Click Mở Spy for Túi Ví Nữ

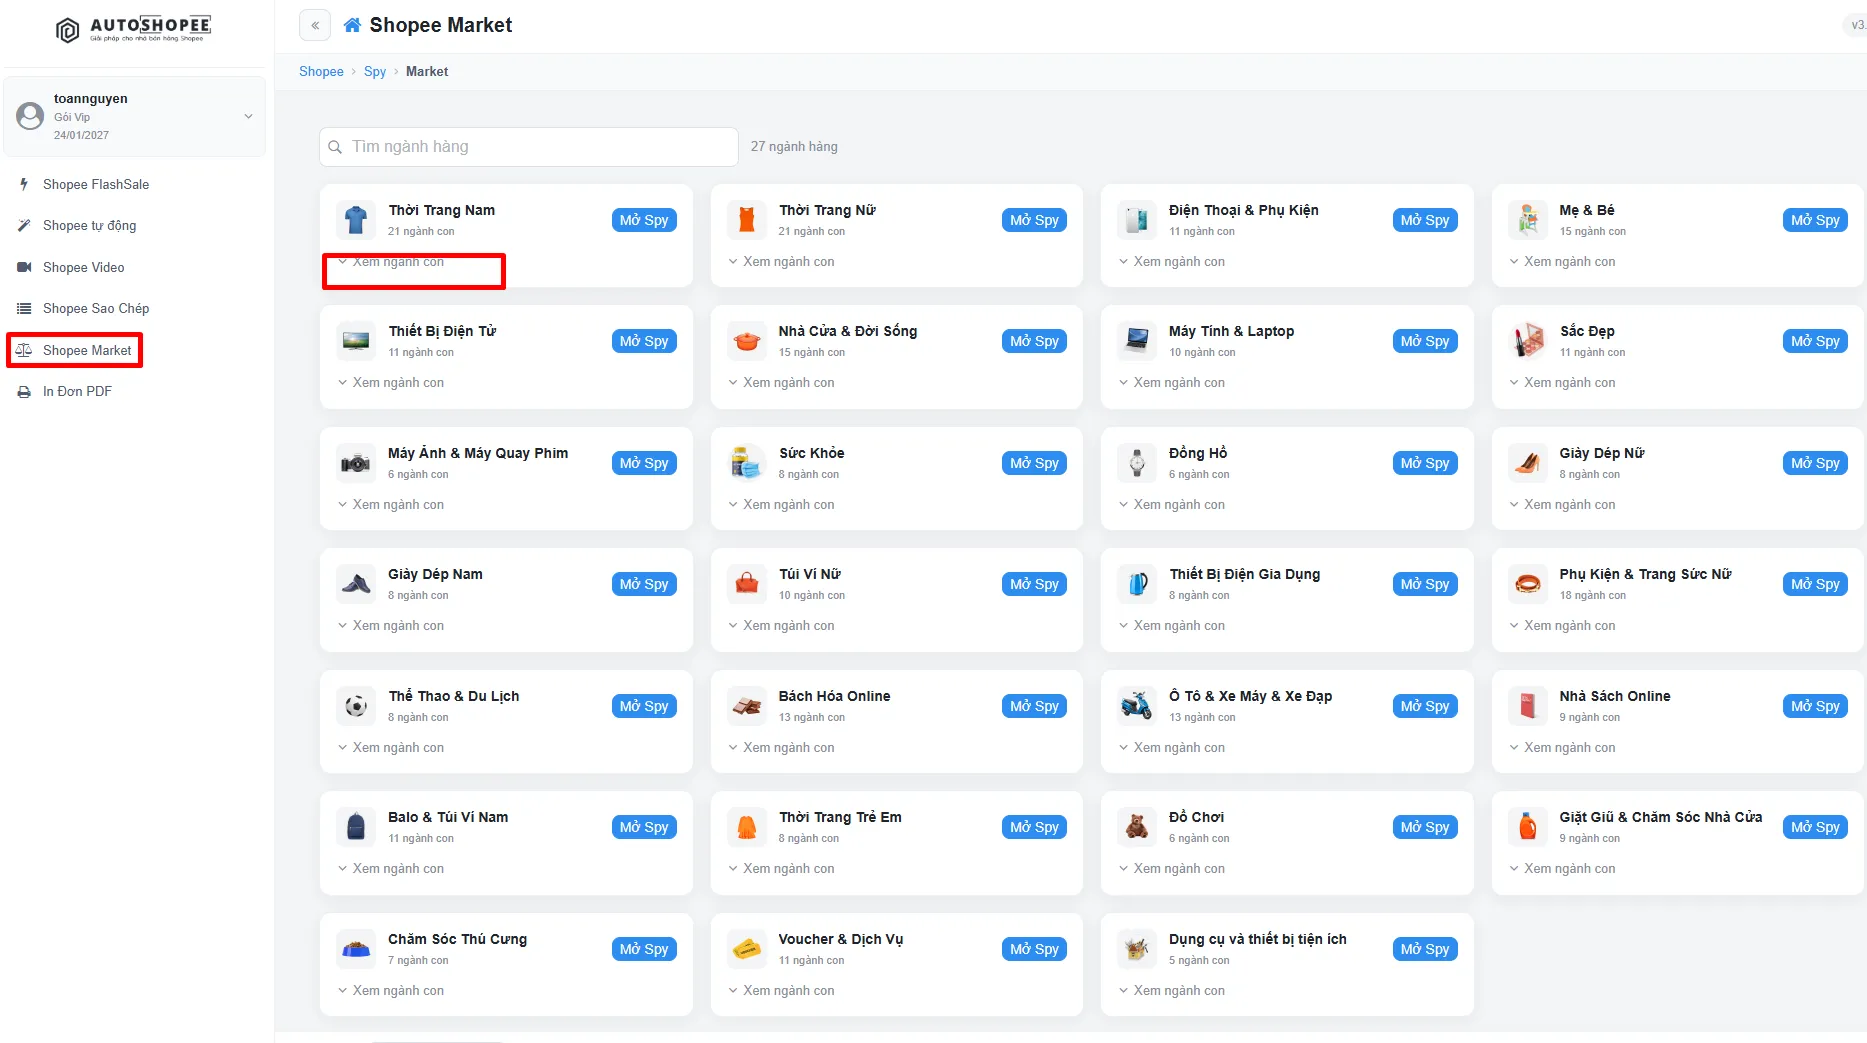(x=1034, y=584)
